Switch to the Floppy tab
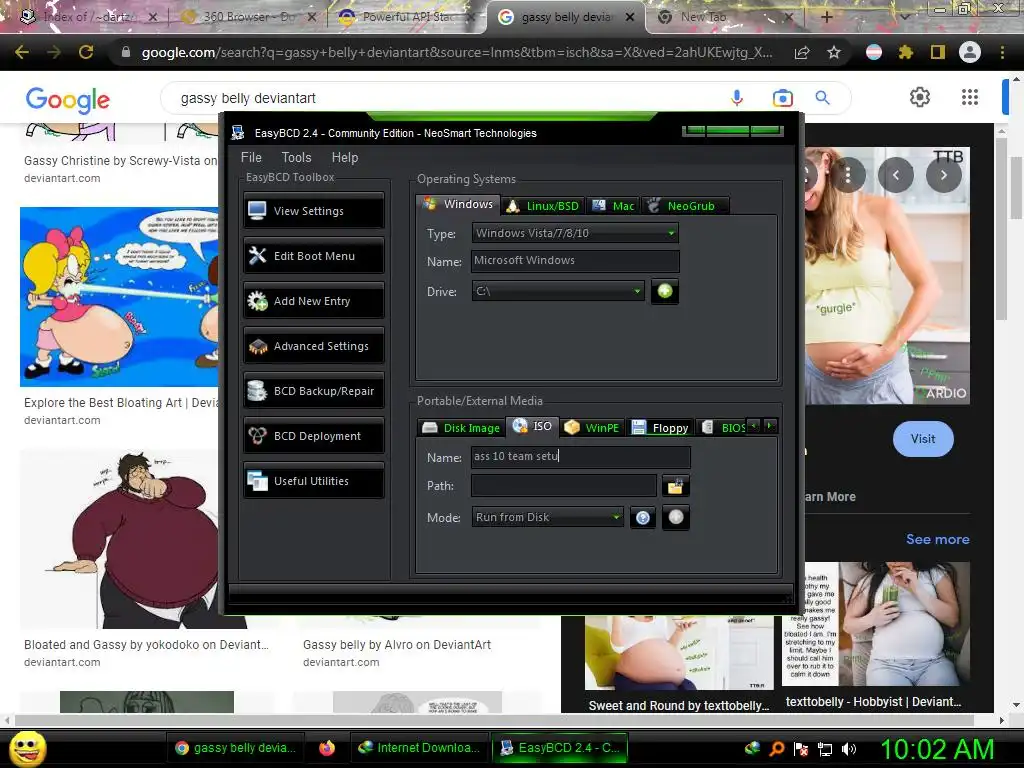 [x=660, y=428]
